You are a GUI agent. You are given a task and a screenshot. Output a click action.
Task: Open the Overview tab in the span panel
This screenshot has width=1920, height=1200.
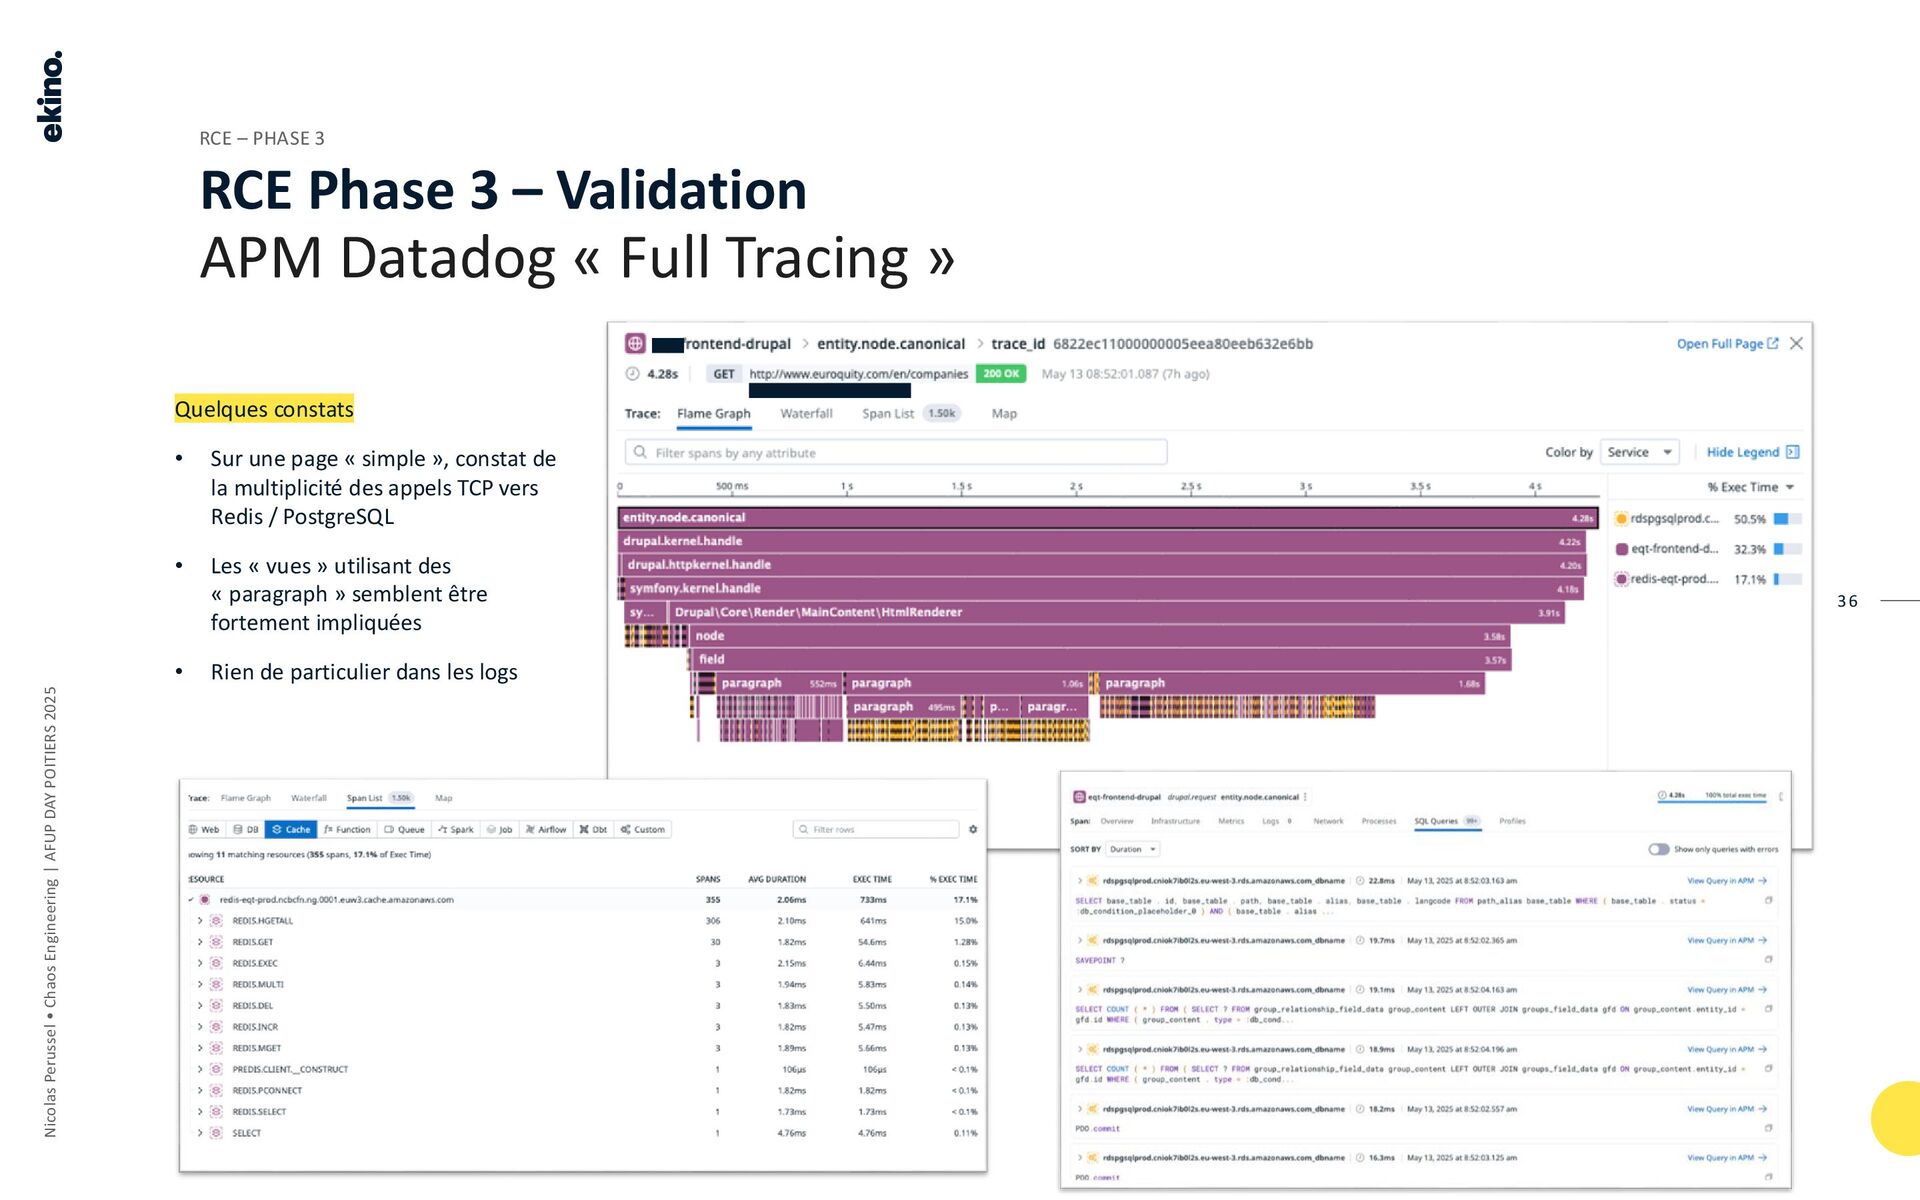(x=1117, y=821)
